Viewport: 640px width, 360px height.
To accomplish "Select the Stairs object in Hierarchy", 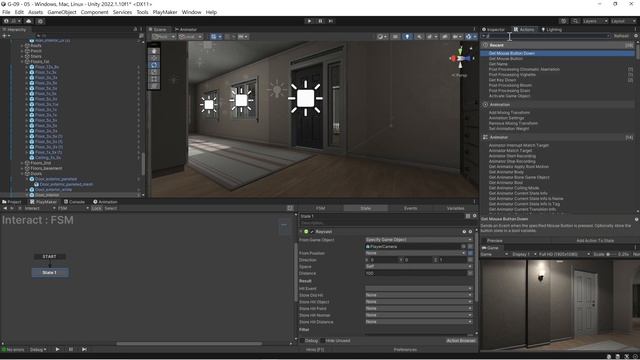I will pyautogui.click(x=36, y=56).
